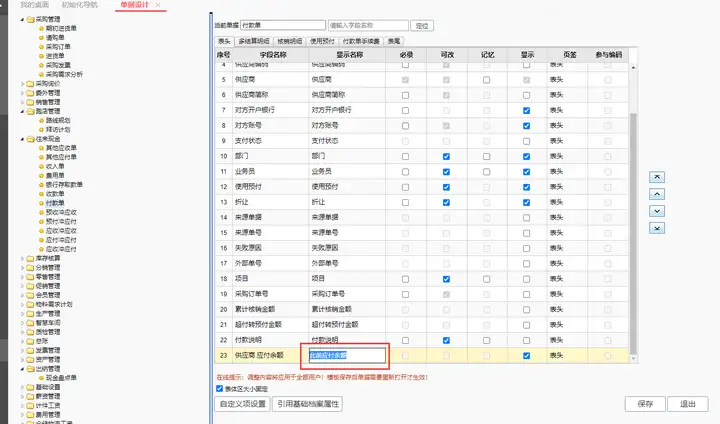This screenshot has width=720, height=424.
Task: Move selected field down one row
Action: [657, 211]
